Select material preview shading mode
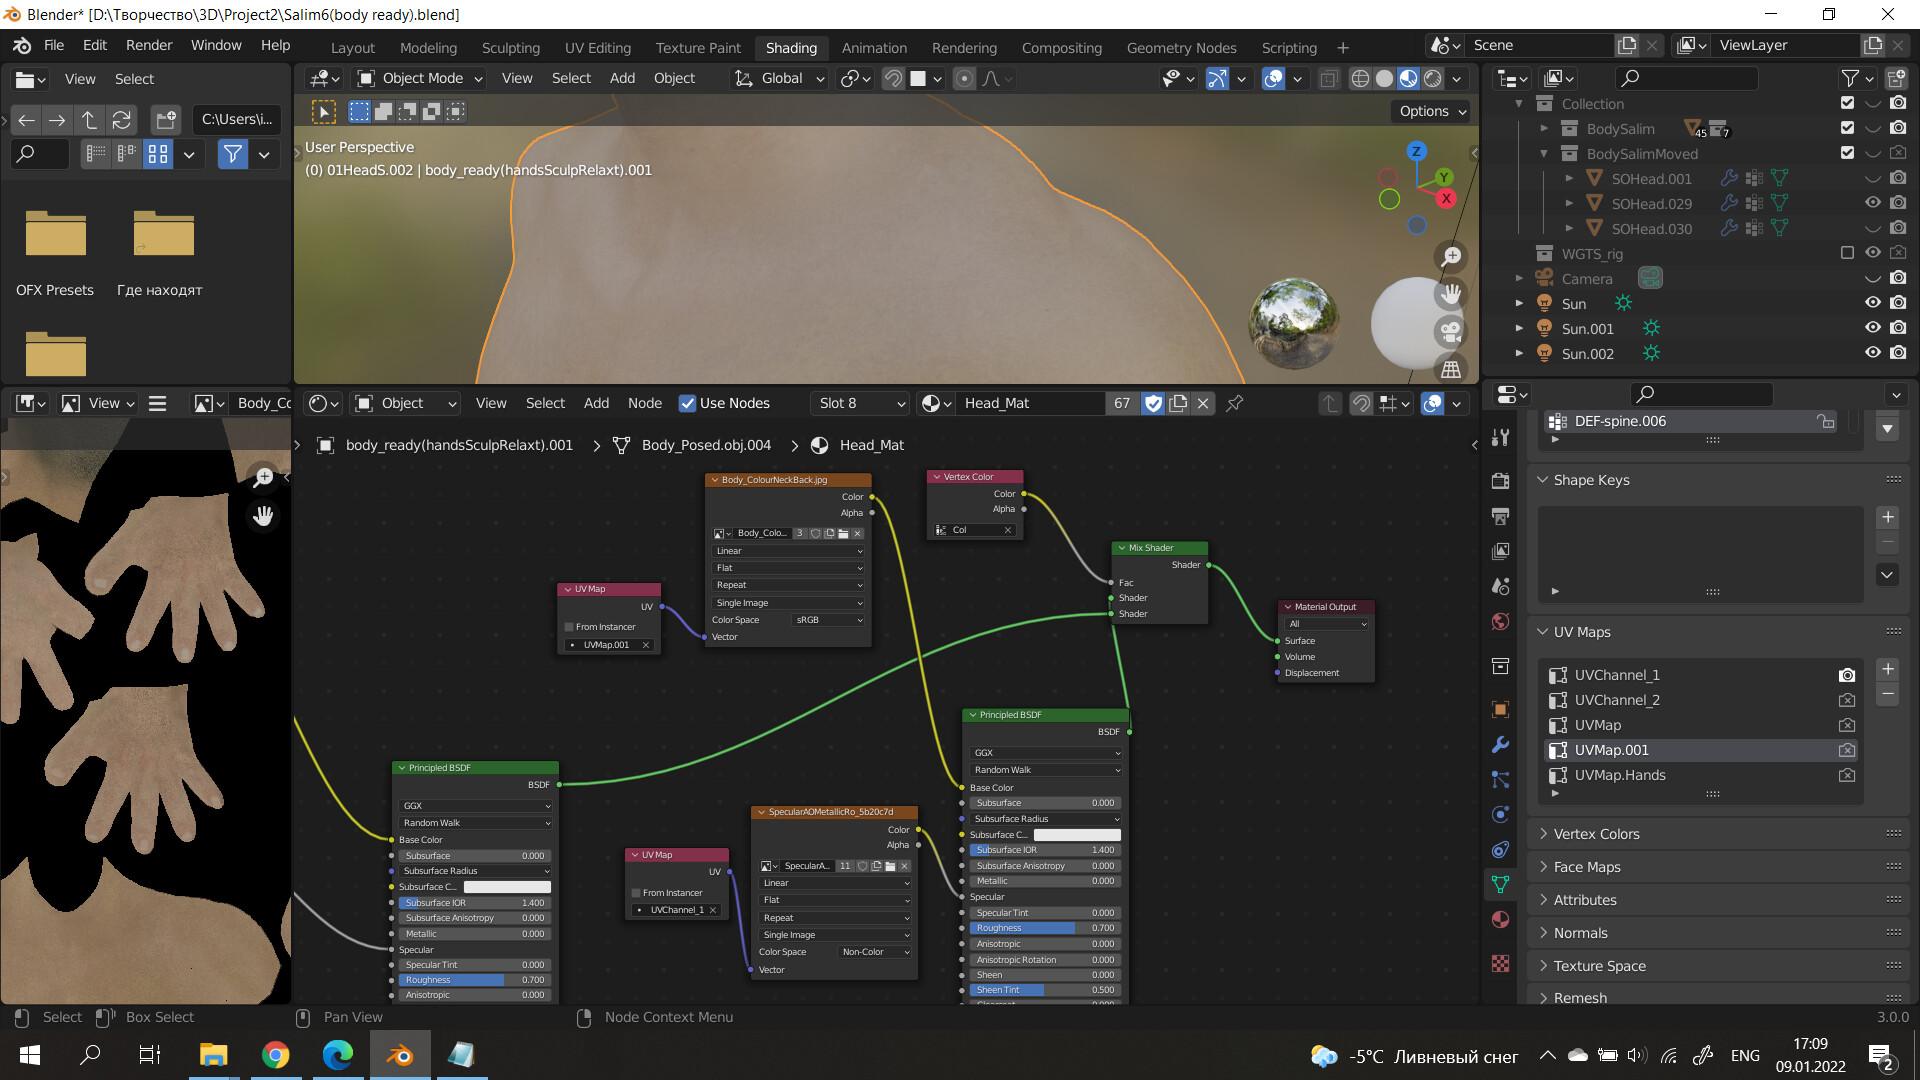Viewport: 1920px width, 1080px height. 1408,78
